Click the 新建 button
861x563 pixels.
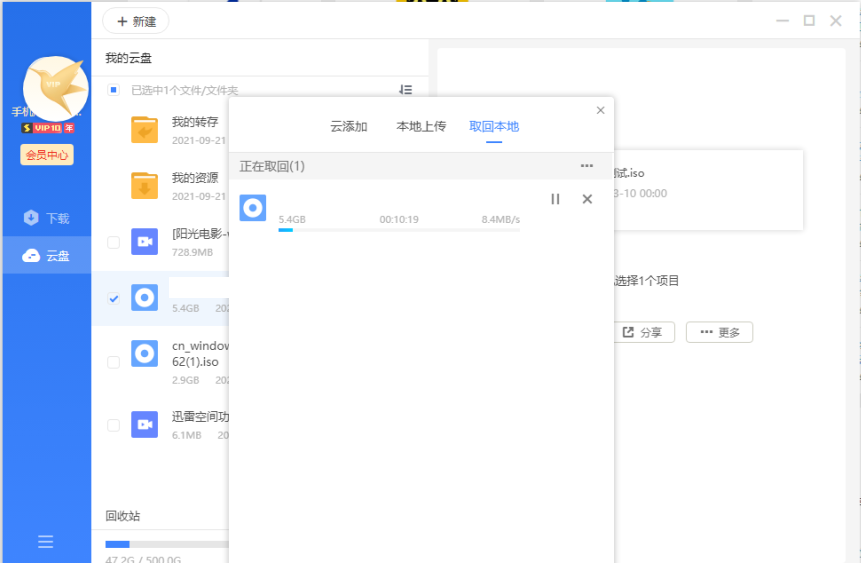coord(136,21)
